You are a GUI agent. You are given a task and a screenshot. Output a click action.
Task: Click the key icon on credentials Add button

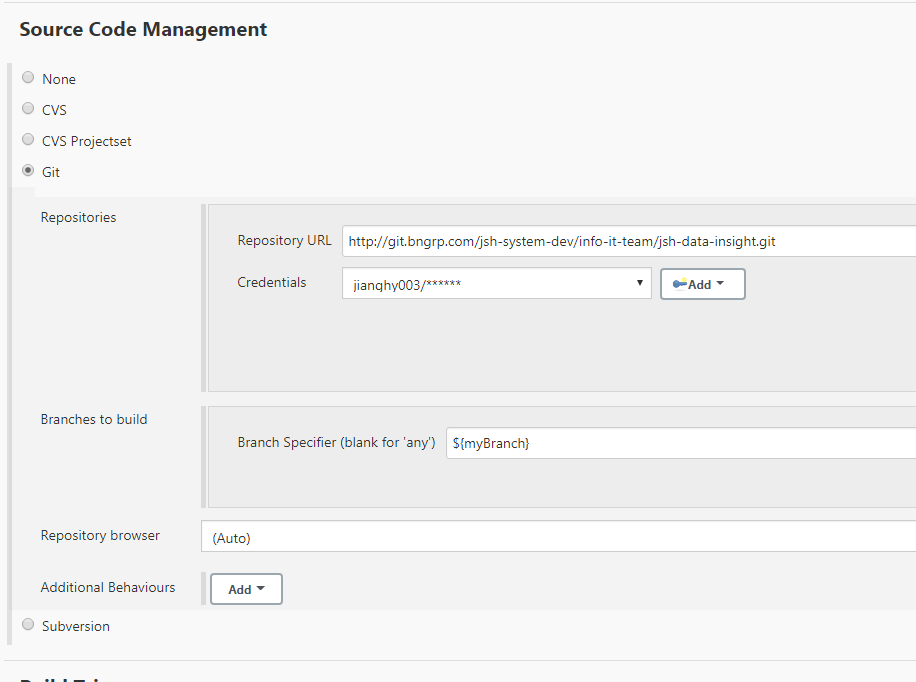pyautogui.click(x=679, y=284)
